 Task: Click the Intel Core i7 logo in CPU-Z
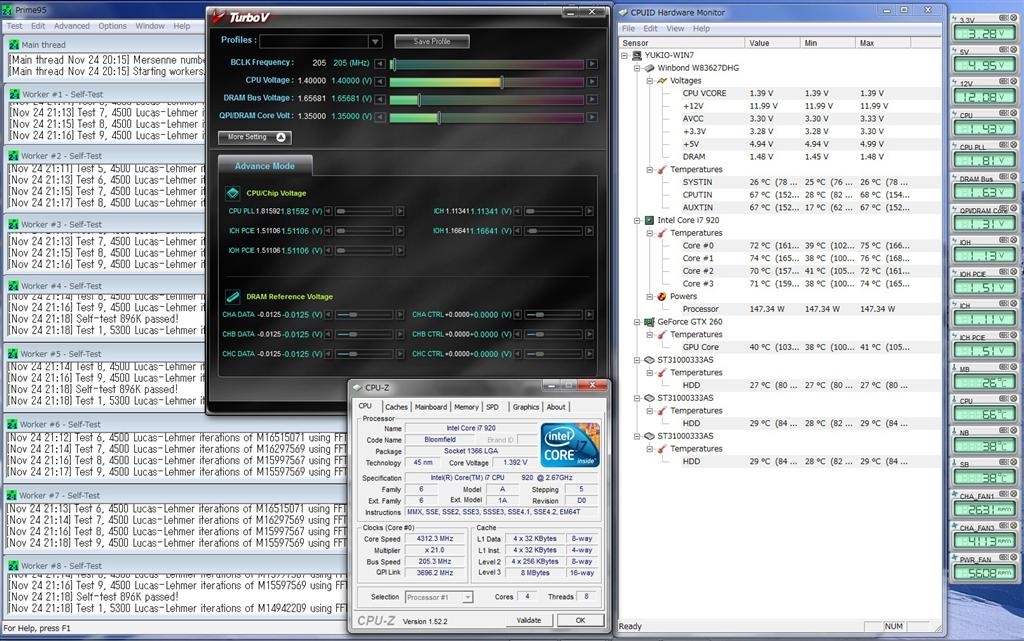(x=569, y=445)
